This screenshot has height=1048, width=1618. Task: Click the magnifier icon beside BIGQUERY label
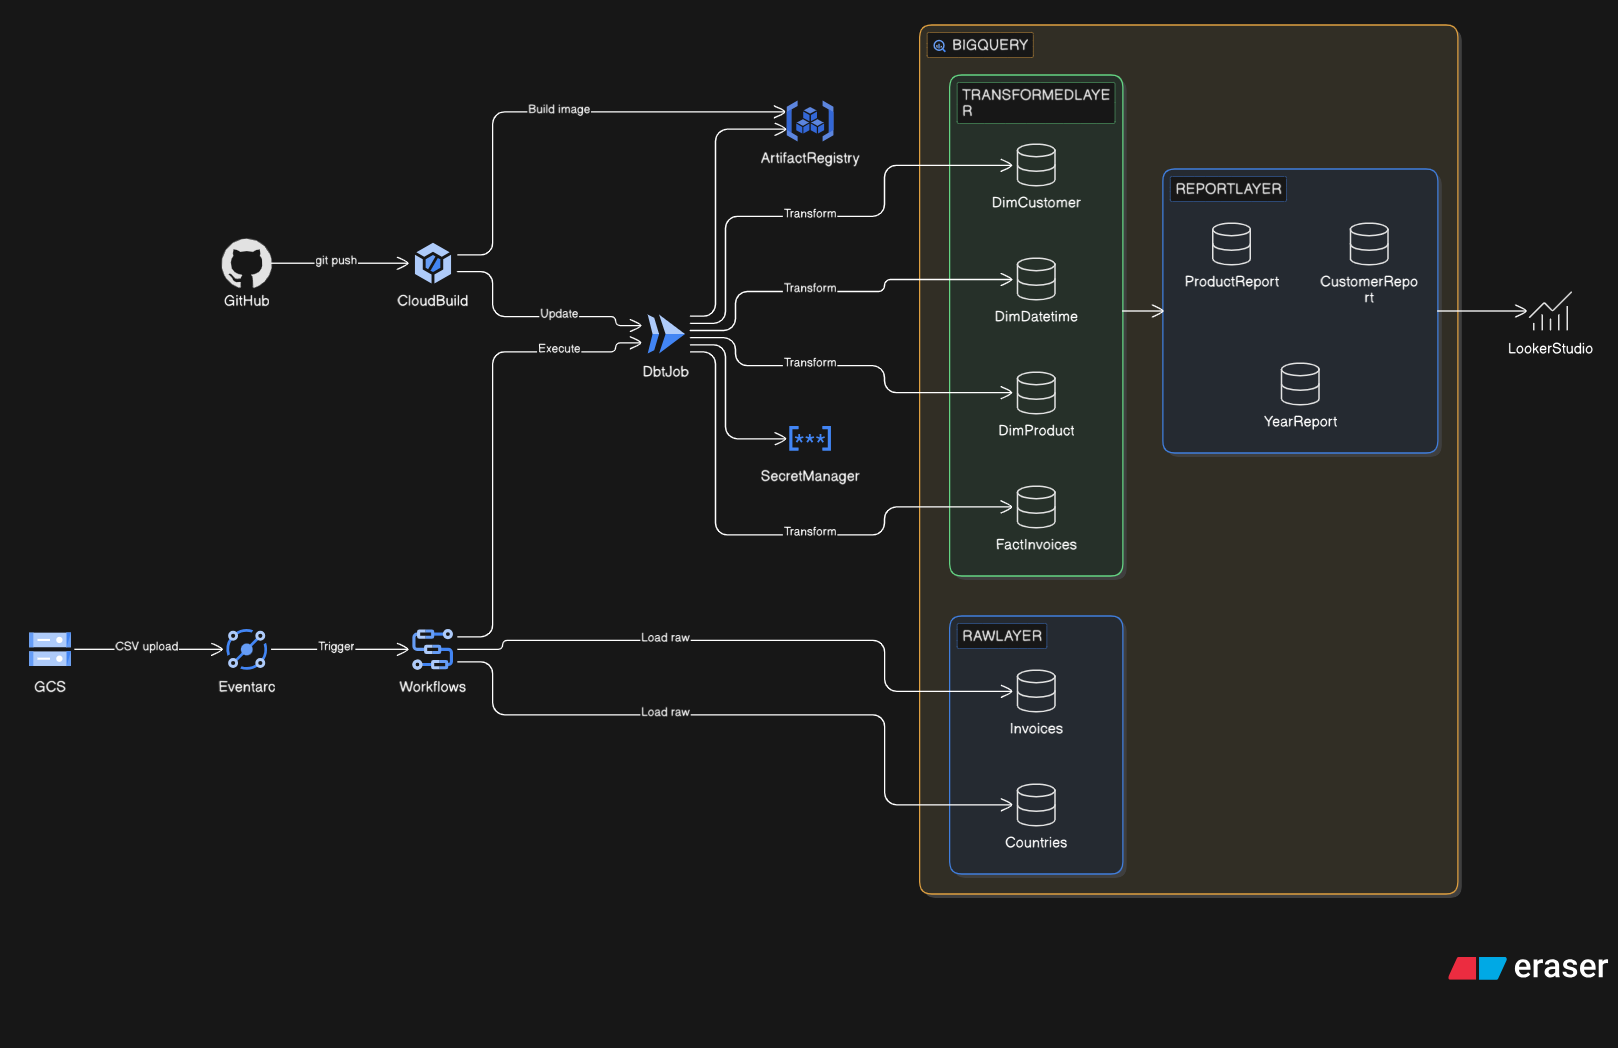click(x=938, y=45)
